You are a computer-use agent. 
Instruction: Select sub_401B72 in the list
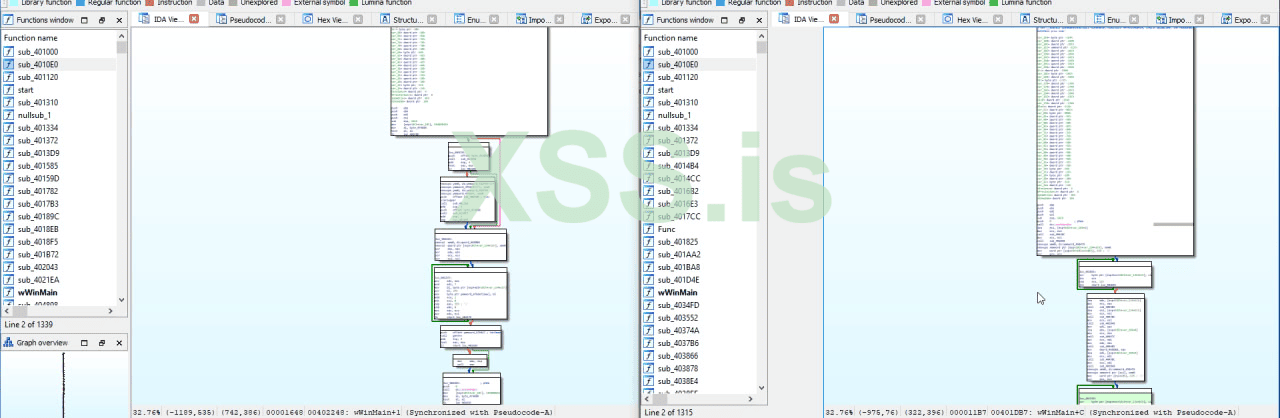38,255
